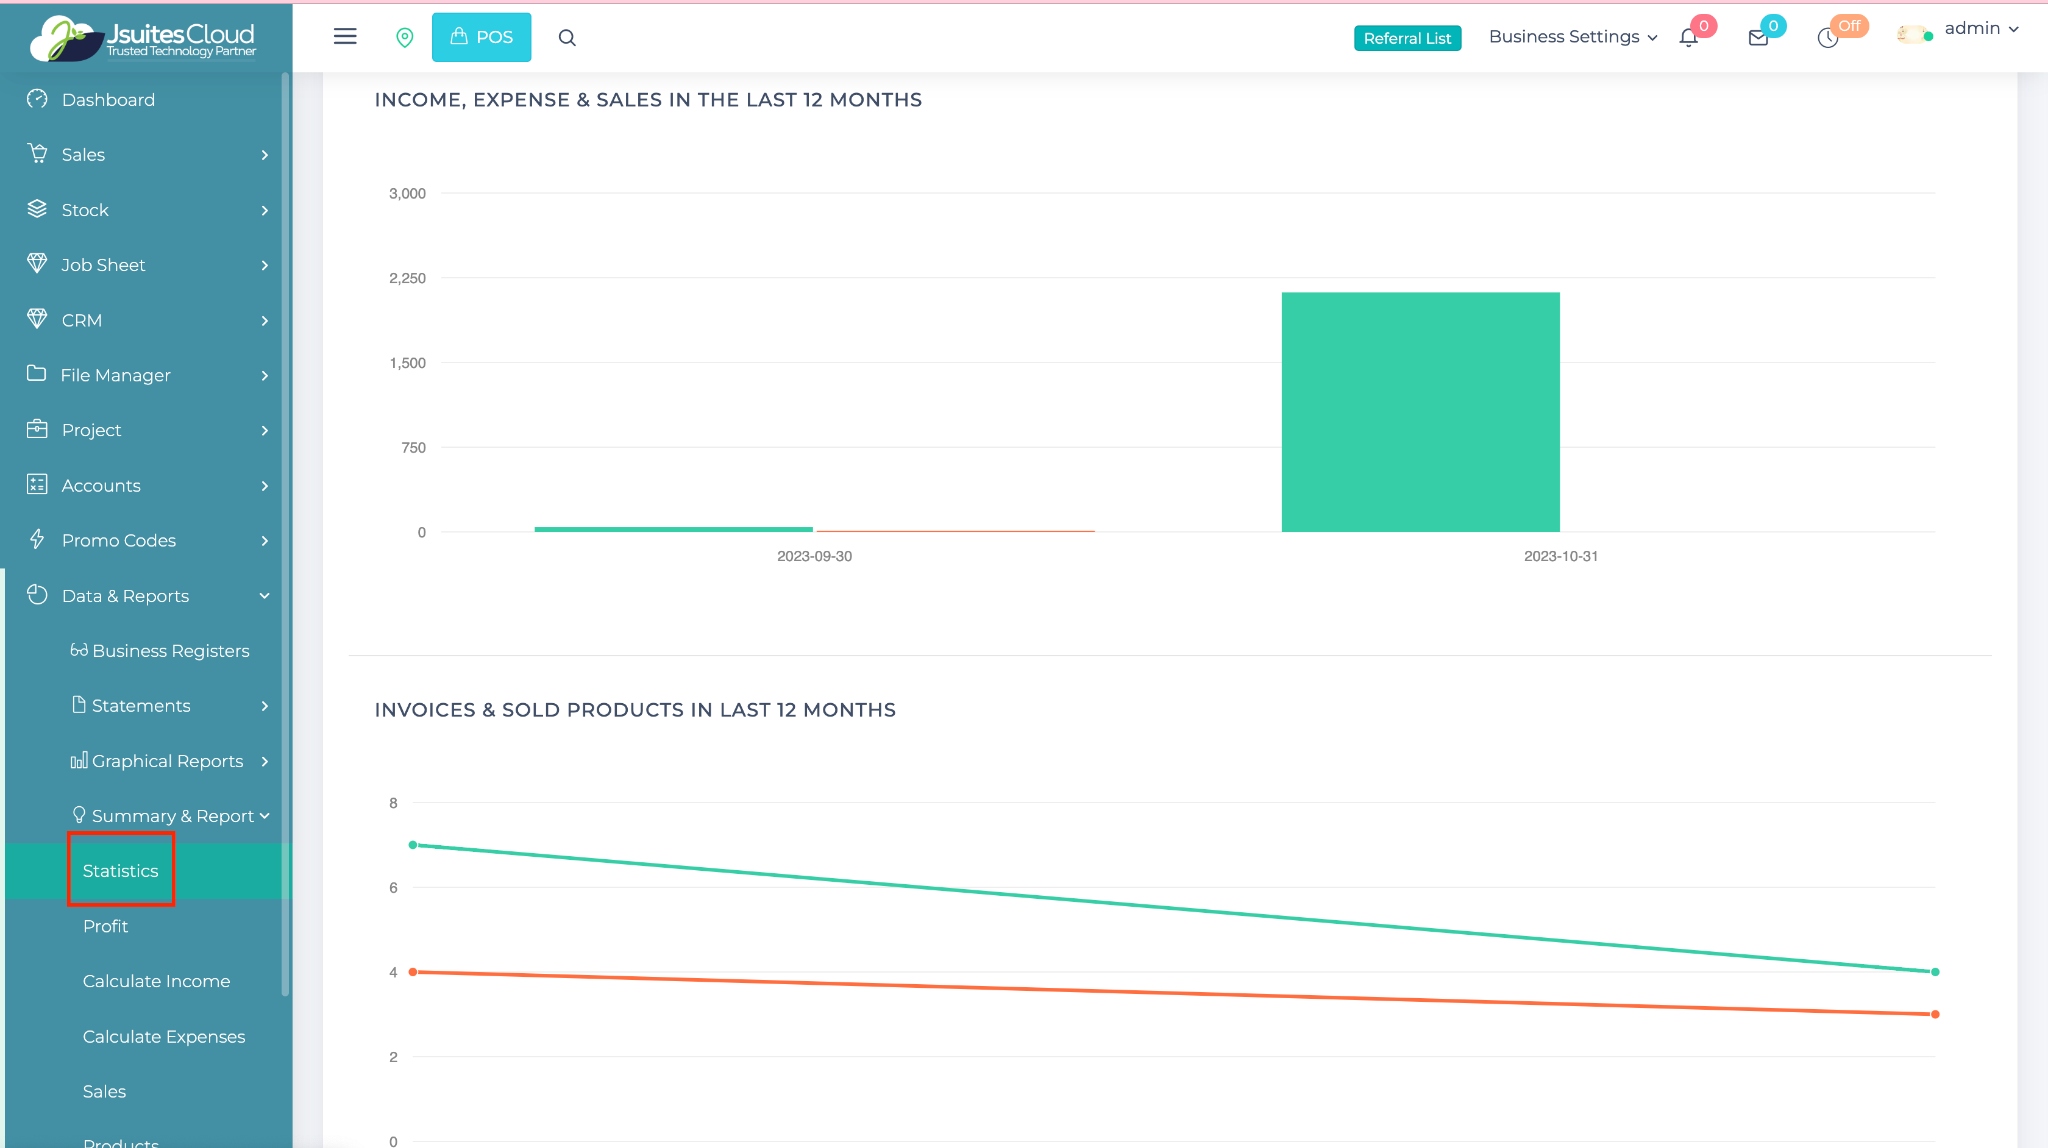
Task: Click the Promo Codes lightning icon
Action: tap(37, 540)
